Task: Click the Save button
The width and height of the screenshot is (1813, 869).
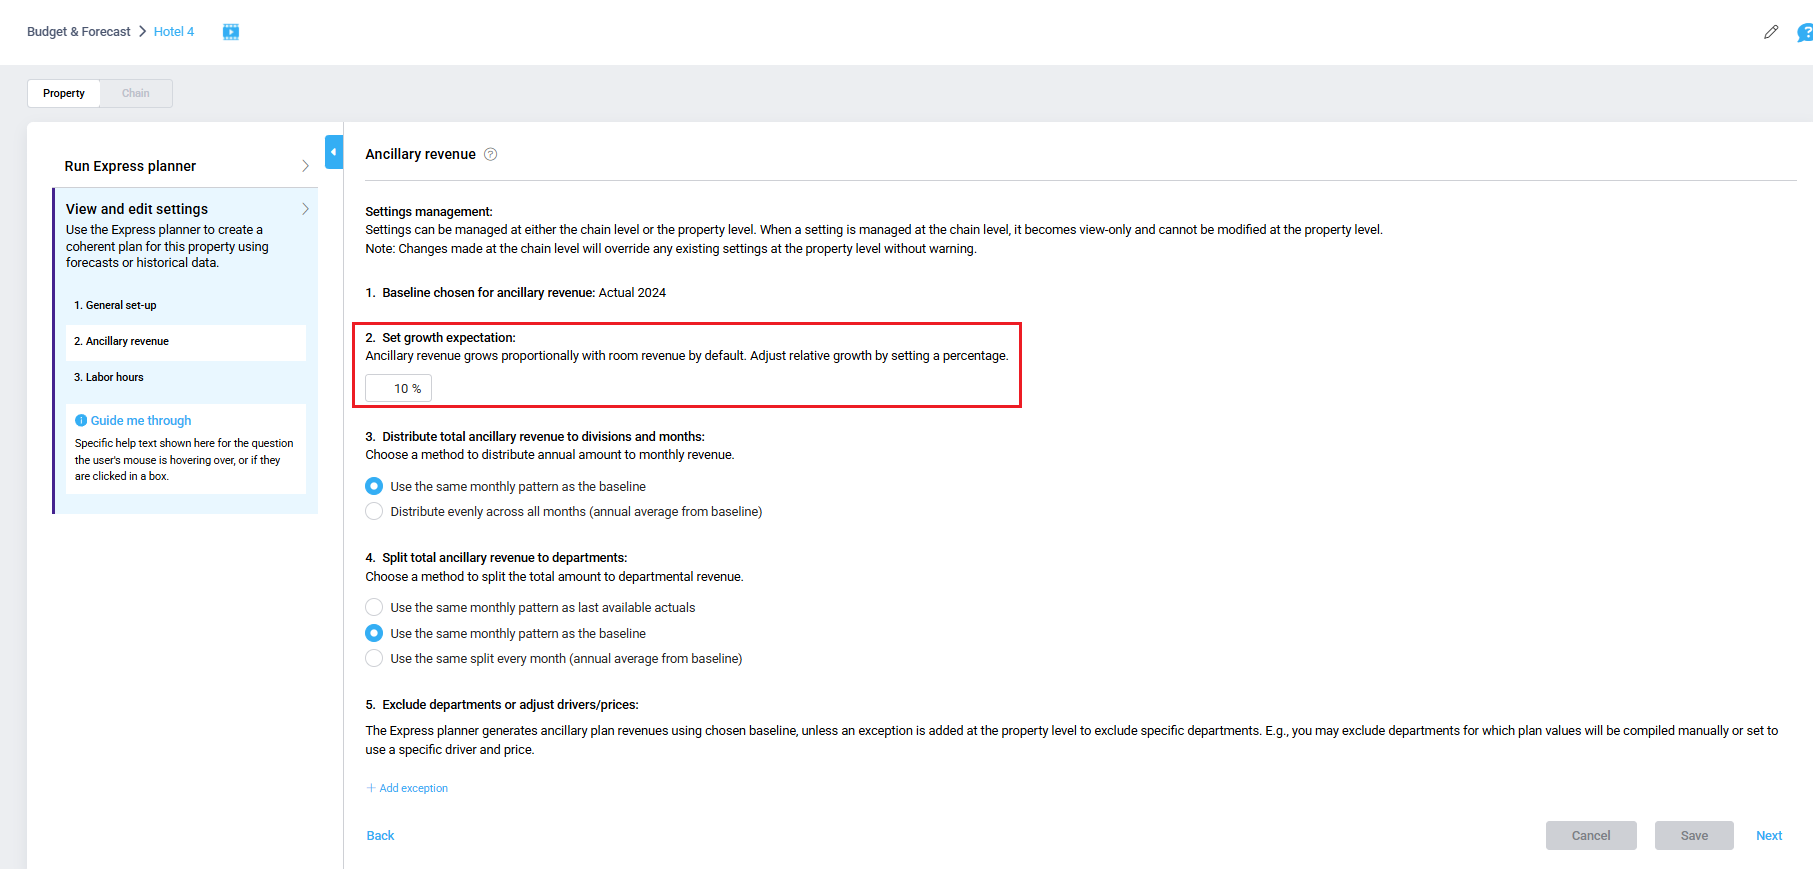Action: pos(1694,836)
